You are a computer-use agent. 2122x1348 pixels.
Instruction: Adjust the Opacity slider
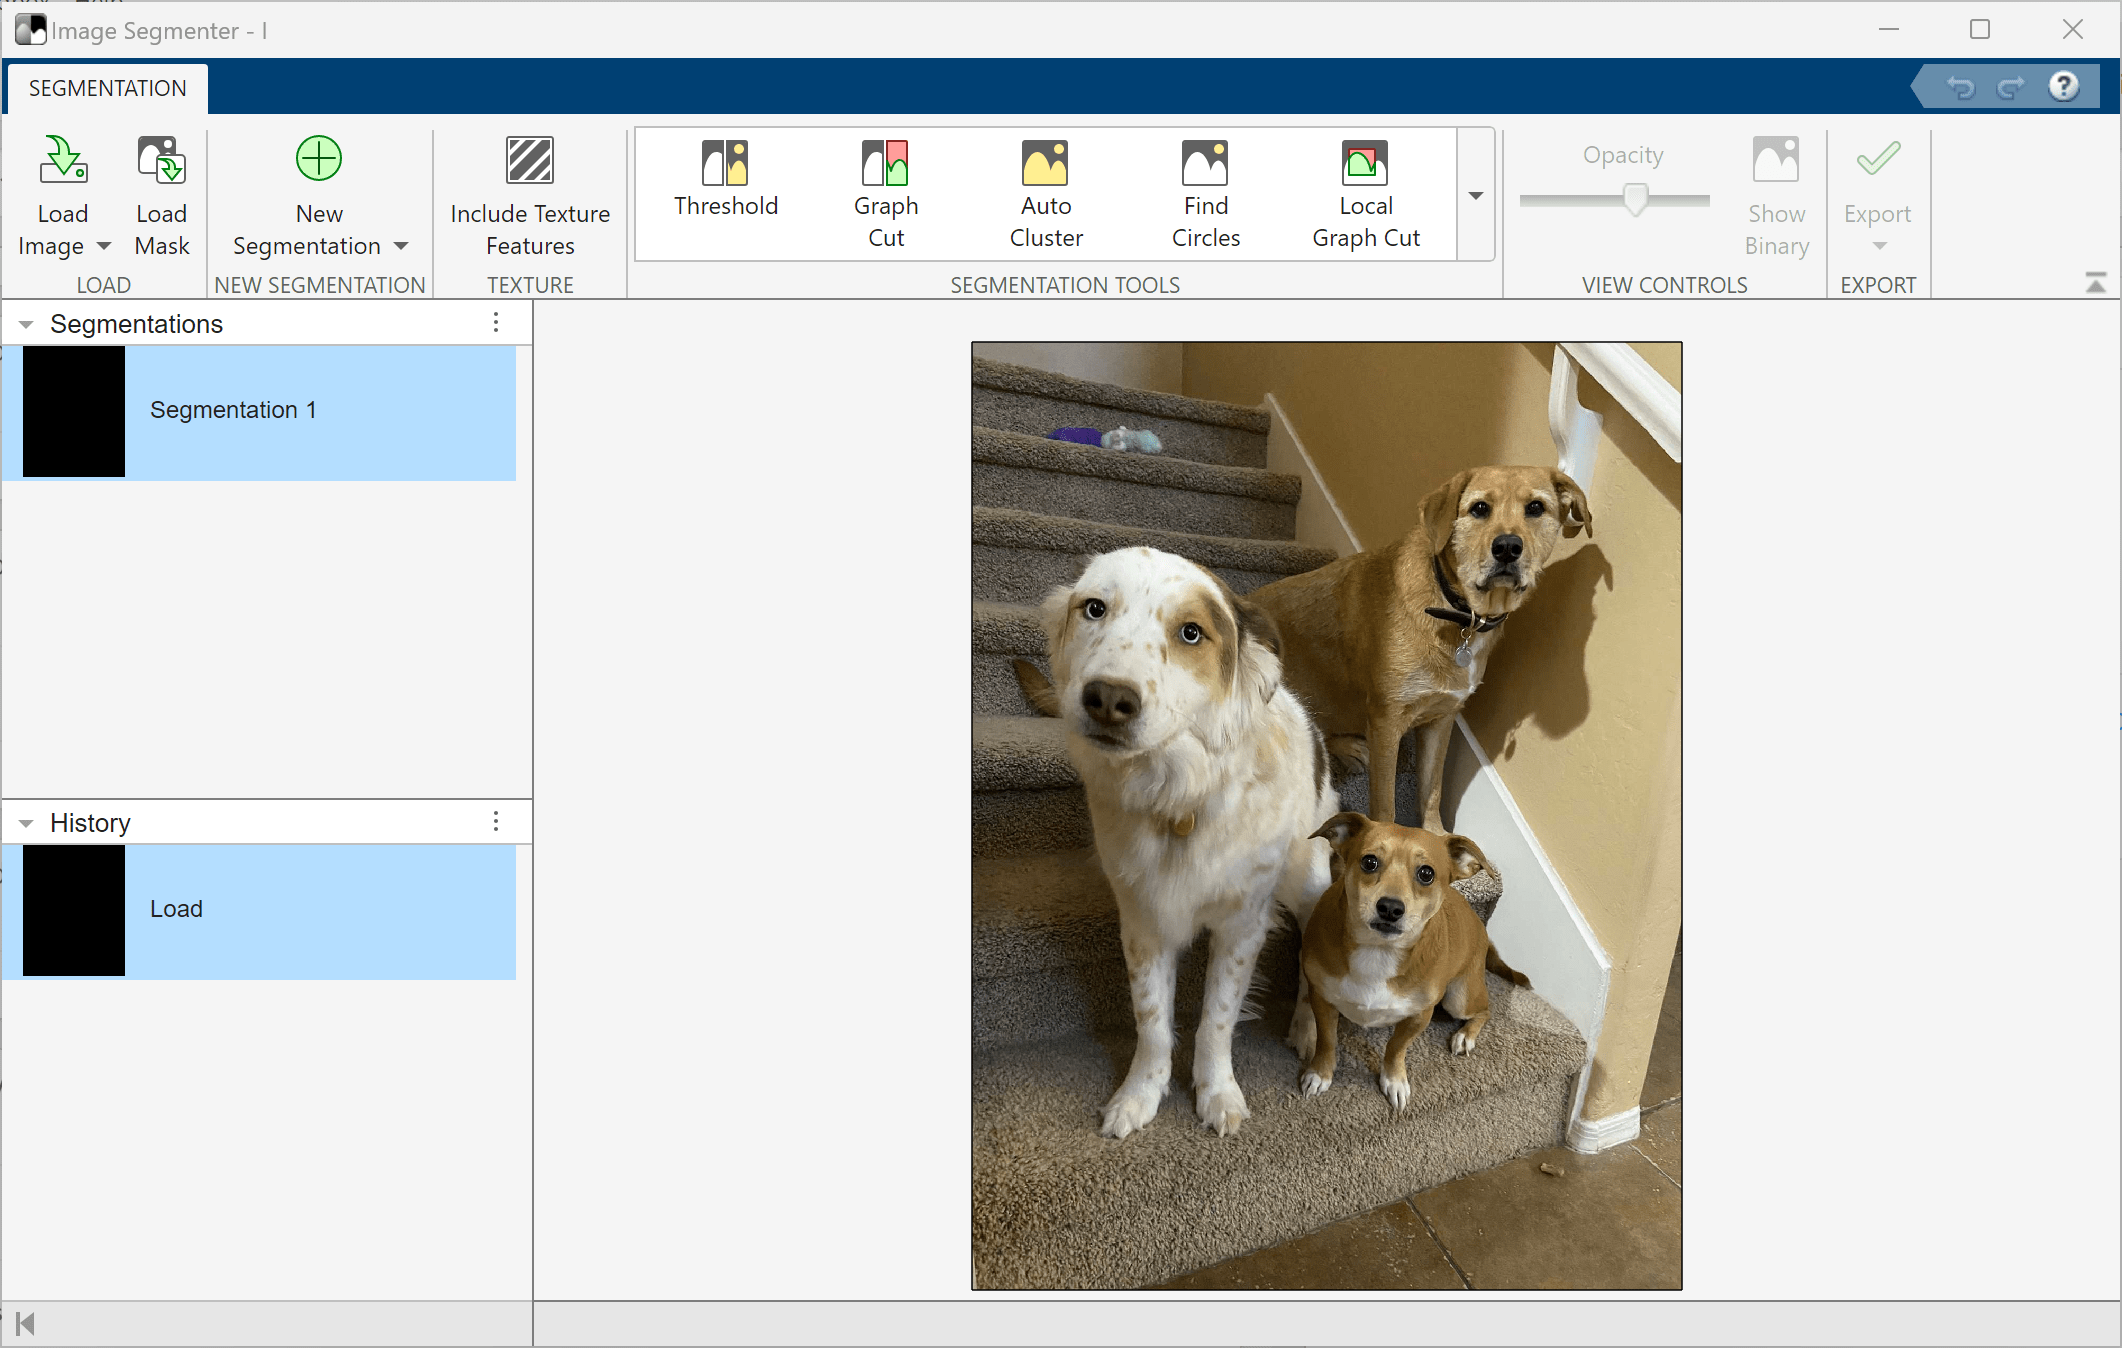(1635, 199)
